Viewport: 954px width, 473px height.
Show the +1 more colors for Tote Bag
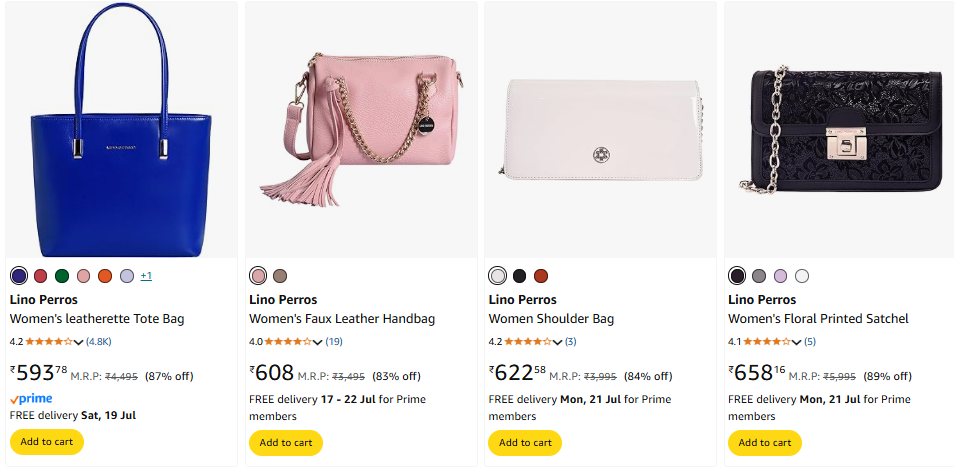click(146, 276)
